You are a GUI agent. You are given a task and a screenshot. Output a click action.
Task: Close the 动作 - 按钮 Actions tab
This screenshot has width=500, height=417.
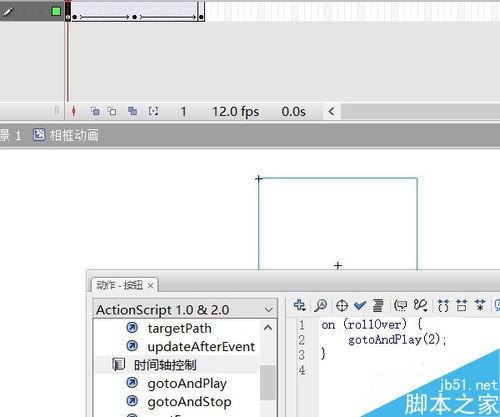click(150, 286)
